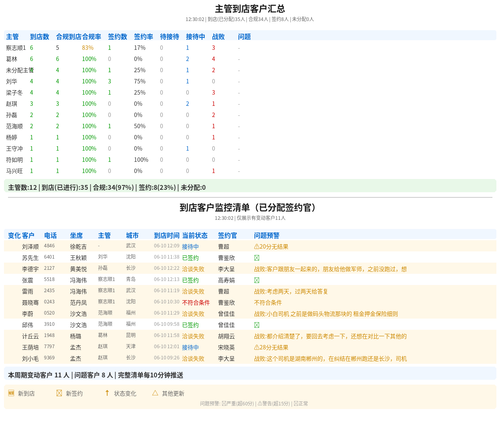The width and height of the screenshot is (500, 426).
Task: Click the red 不符合条件 status cell
Action: pos(196,302)
